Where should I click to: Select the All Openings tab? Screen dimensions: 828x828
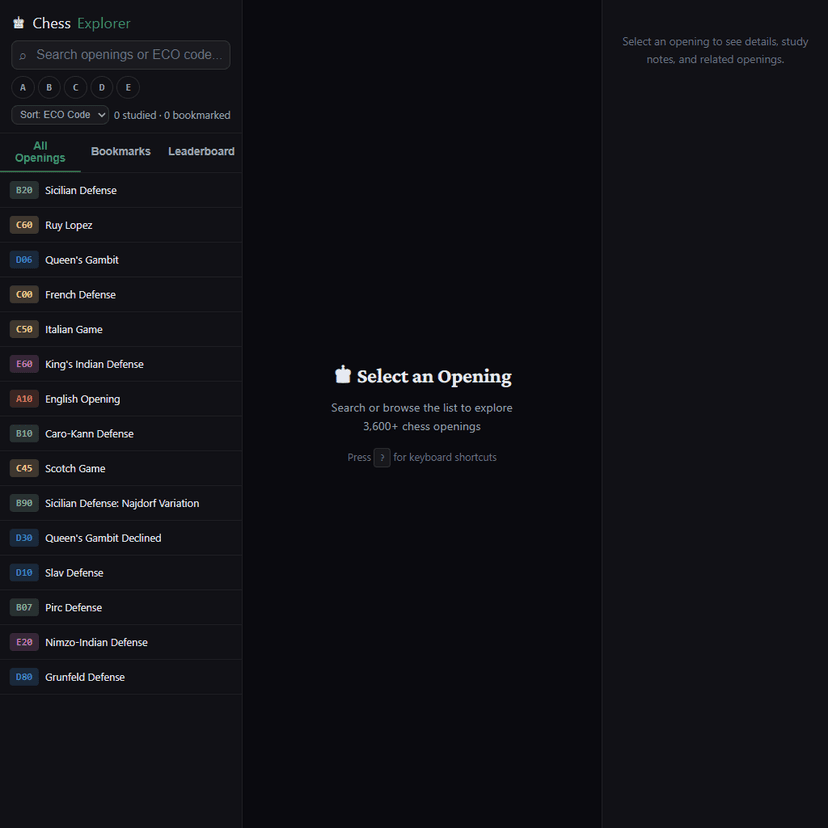coord(40,152)
